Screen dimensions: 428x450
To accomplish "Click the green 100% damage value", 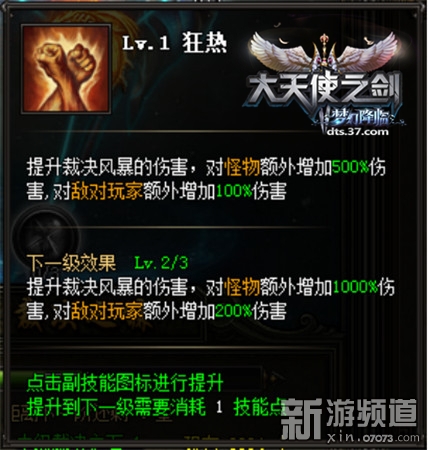I will click(x=233, y=191).
